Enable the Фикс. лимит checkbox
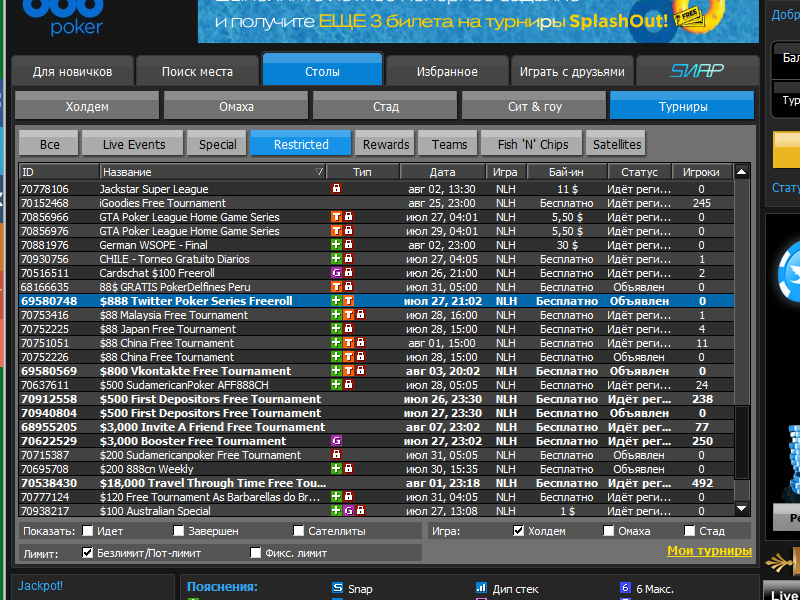Viewport: 800px width, 600px height. 256,553
